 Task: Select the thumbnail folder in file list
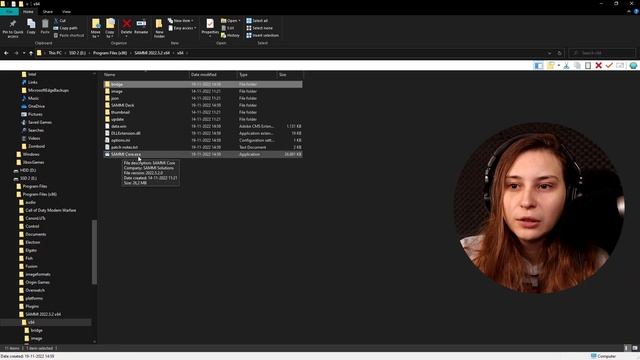[203, 112]
